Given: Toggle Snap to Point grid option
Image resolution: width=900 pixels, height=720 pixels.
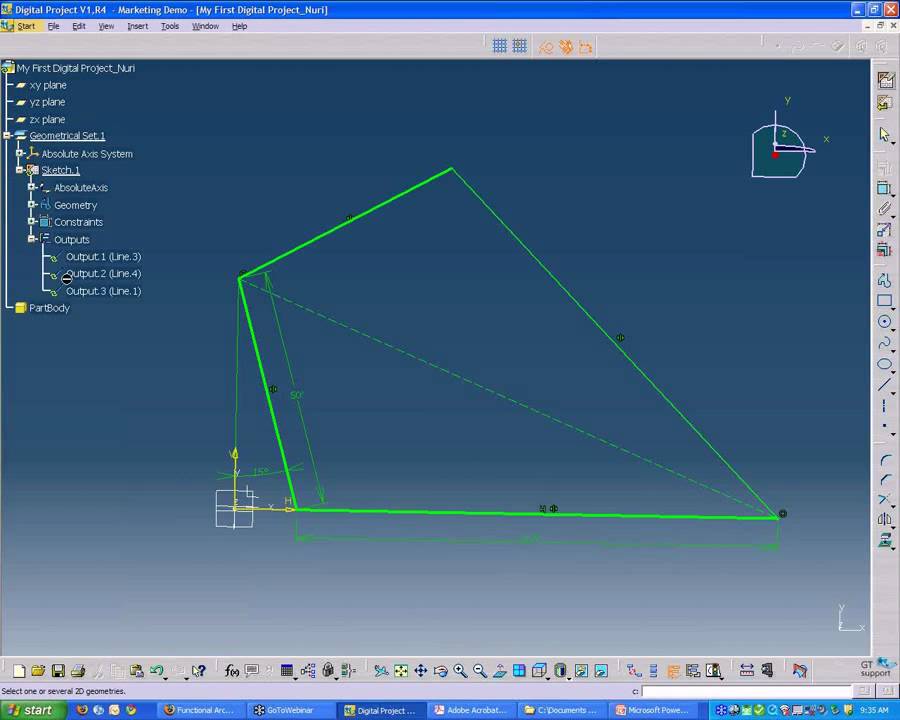Looking at the screenshot, I should tap(519, 46).
